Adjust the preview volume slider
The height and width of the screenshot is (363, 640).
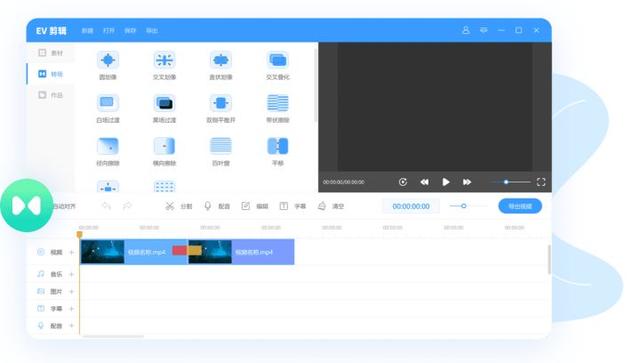510,182
